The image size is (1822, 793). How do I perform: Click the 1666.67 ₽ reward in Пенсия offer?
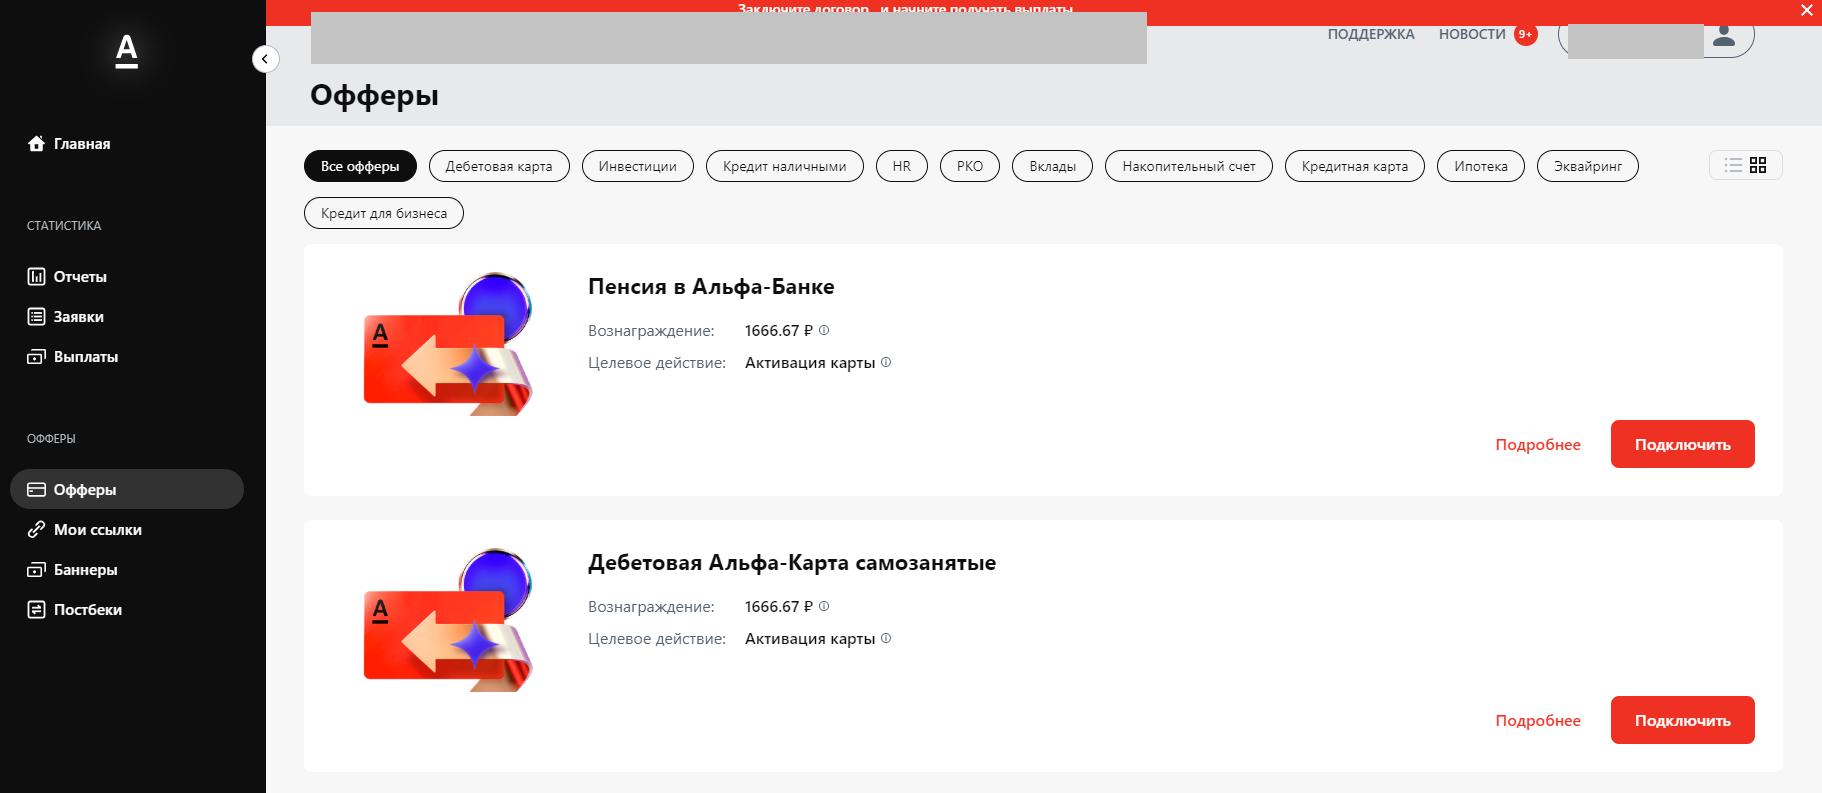pos(779,331)
